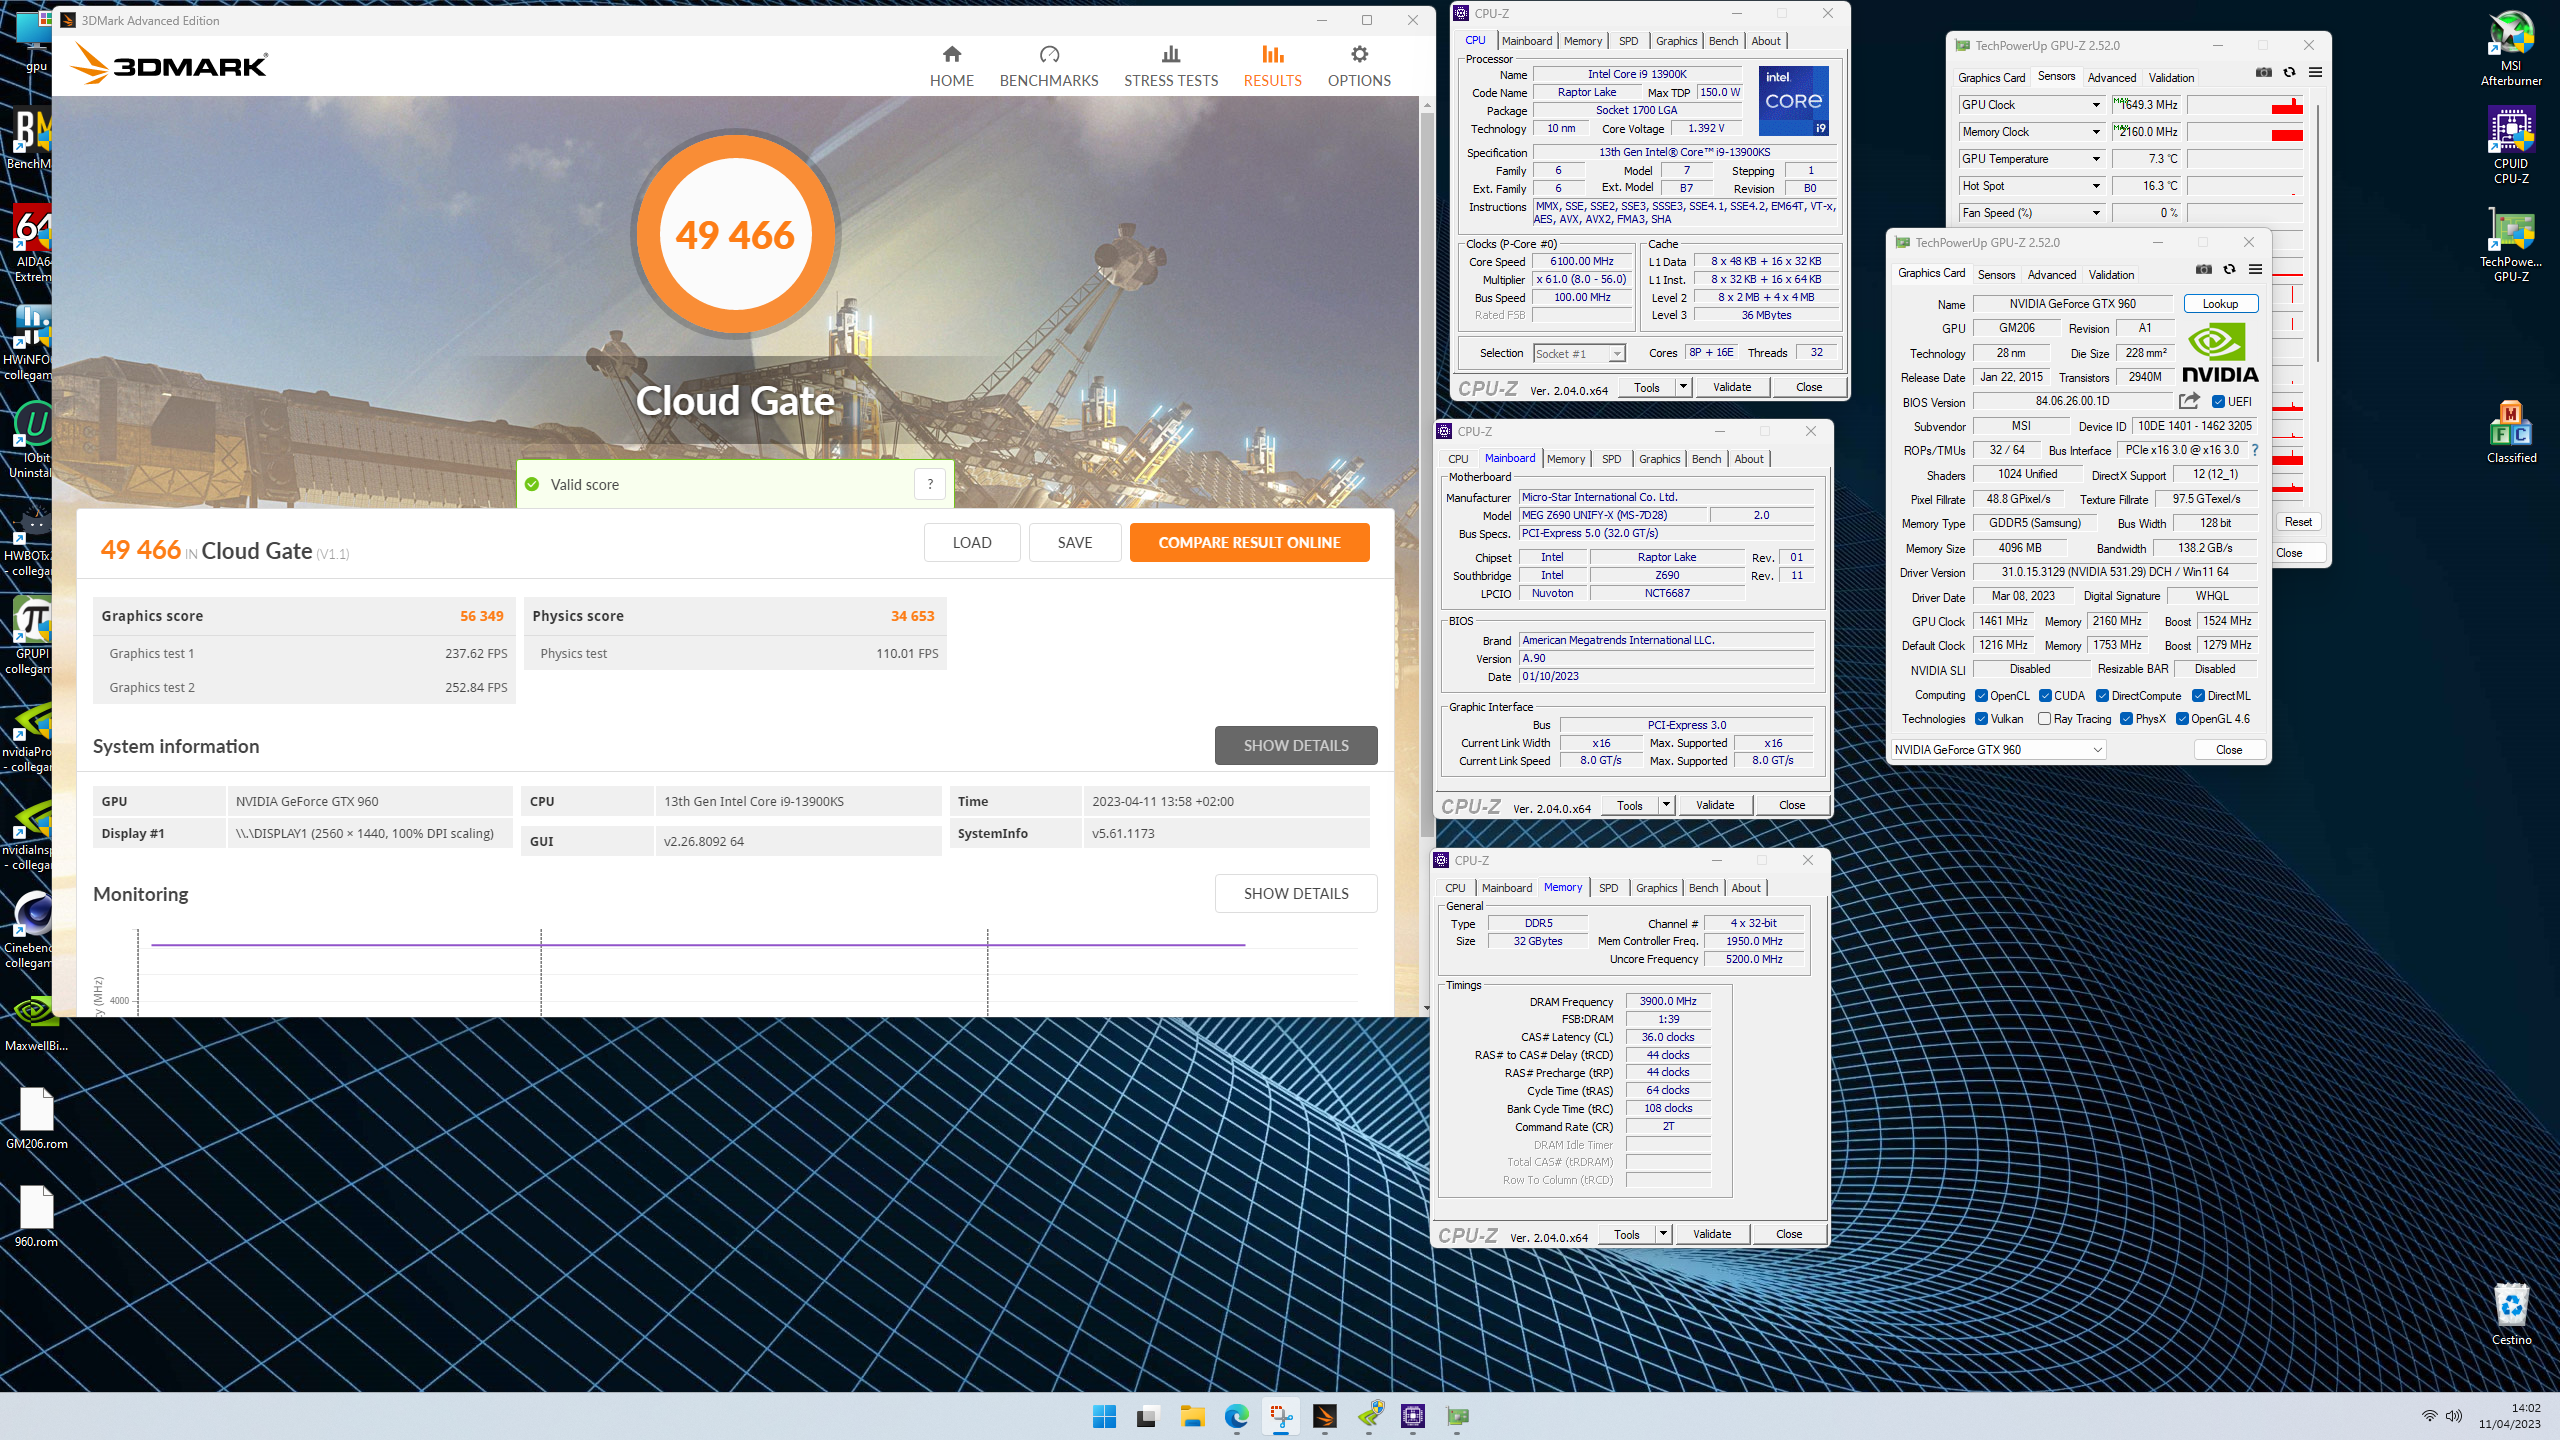Click Reset button in GPU-Z Sensors window
Viewport: 2560px width, 1440px height.
coord(2298,522)
